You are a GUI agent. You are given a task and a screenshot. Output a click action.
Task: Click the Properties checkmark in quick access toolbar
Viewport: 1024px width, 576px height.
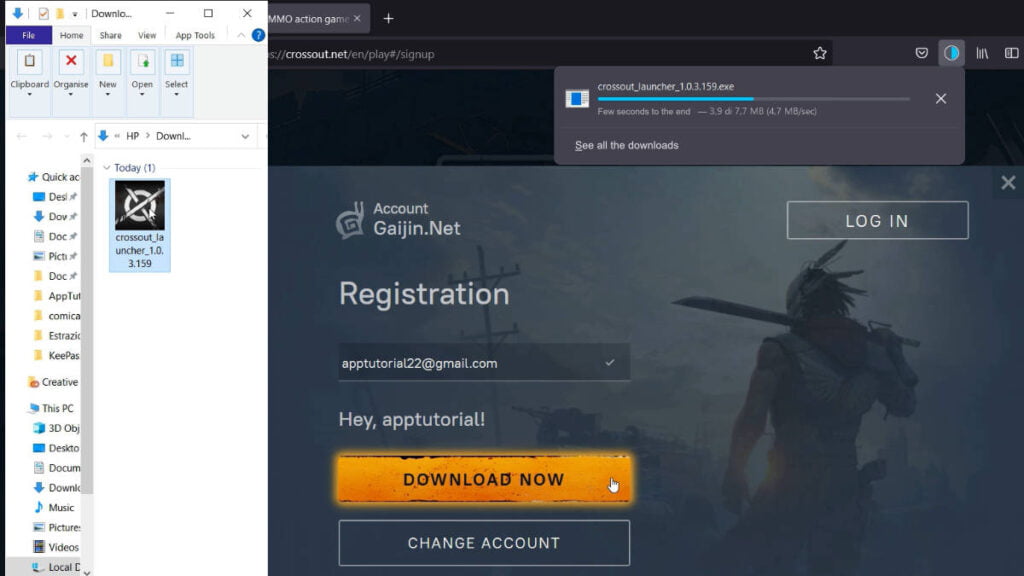[x=43, y=14]
